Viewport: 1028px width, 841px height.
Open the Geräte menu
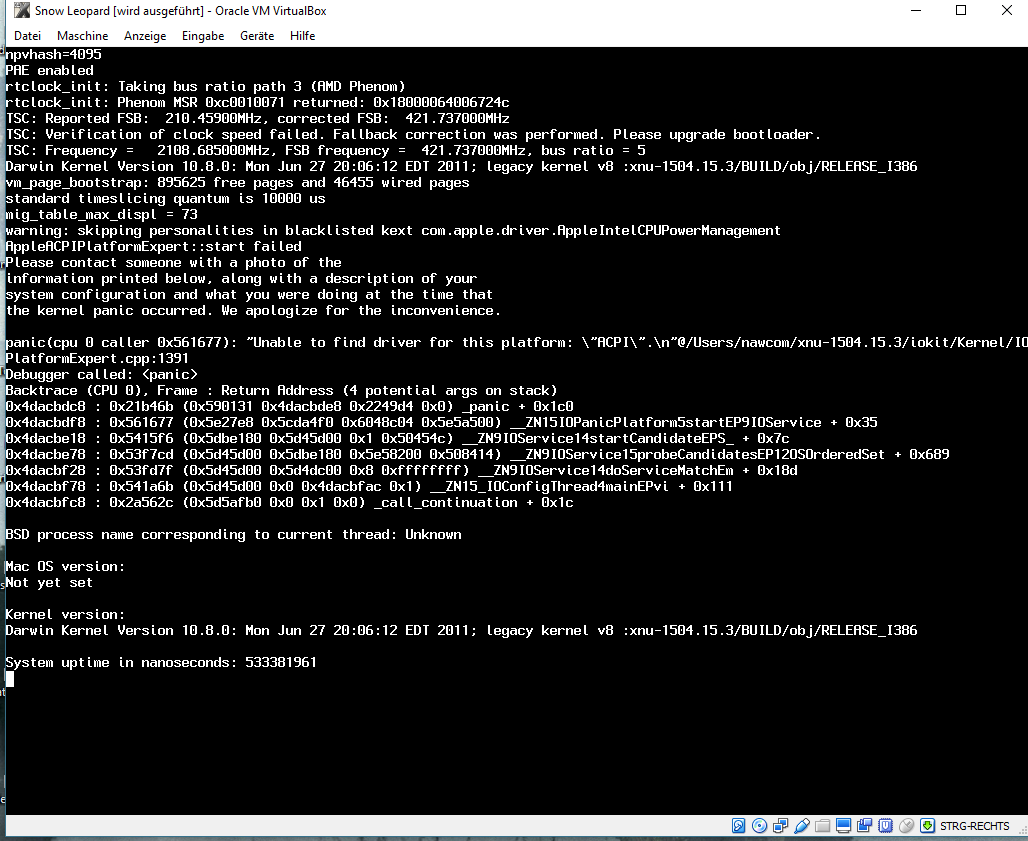(x=256, y=35)
